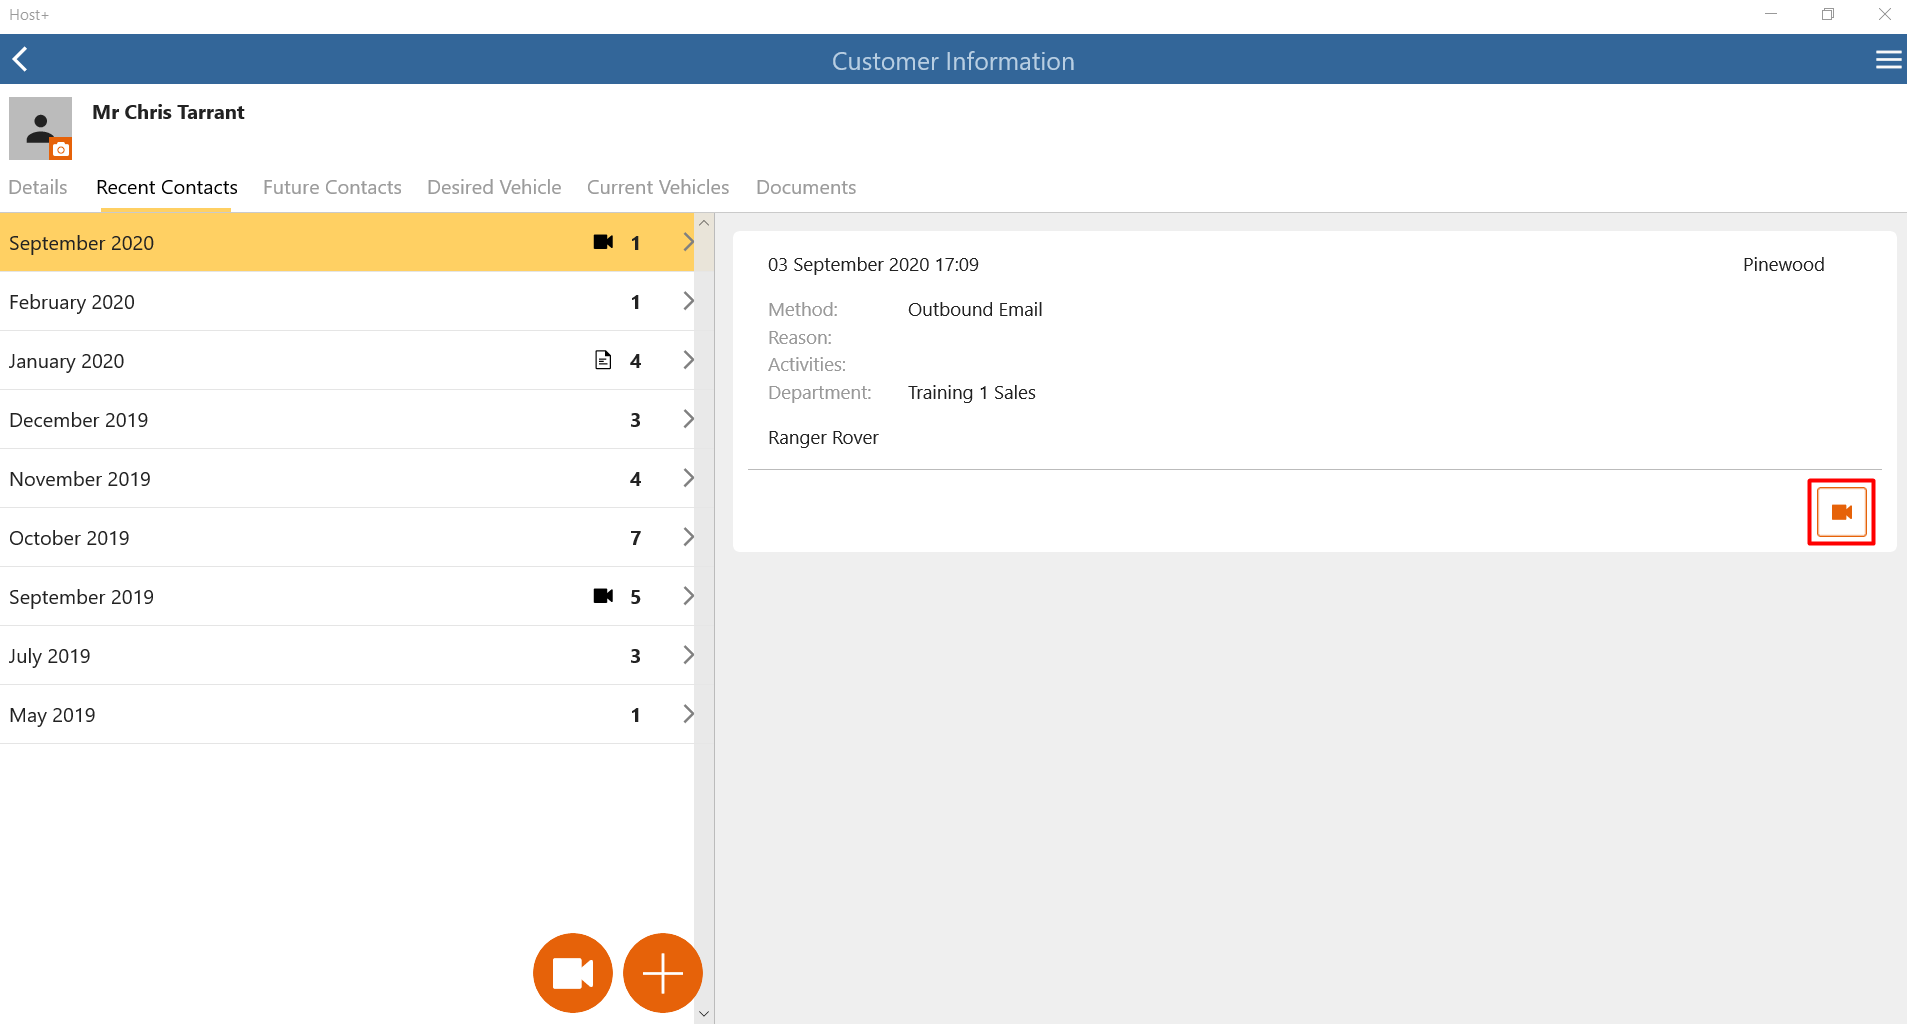Image resolution: width=1907 pixels, height=1024 pixels.
Task: Expand the May 2019 chevron
Action: coord(688,714)
